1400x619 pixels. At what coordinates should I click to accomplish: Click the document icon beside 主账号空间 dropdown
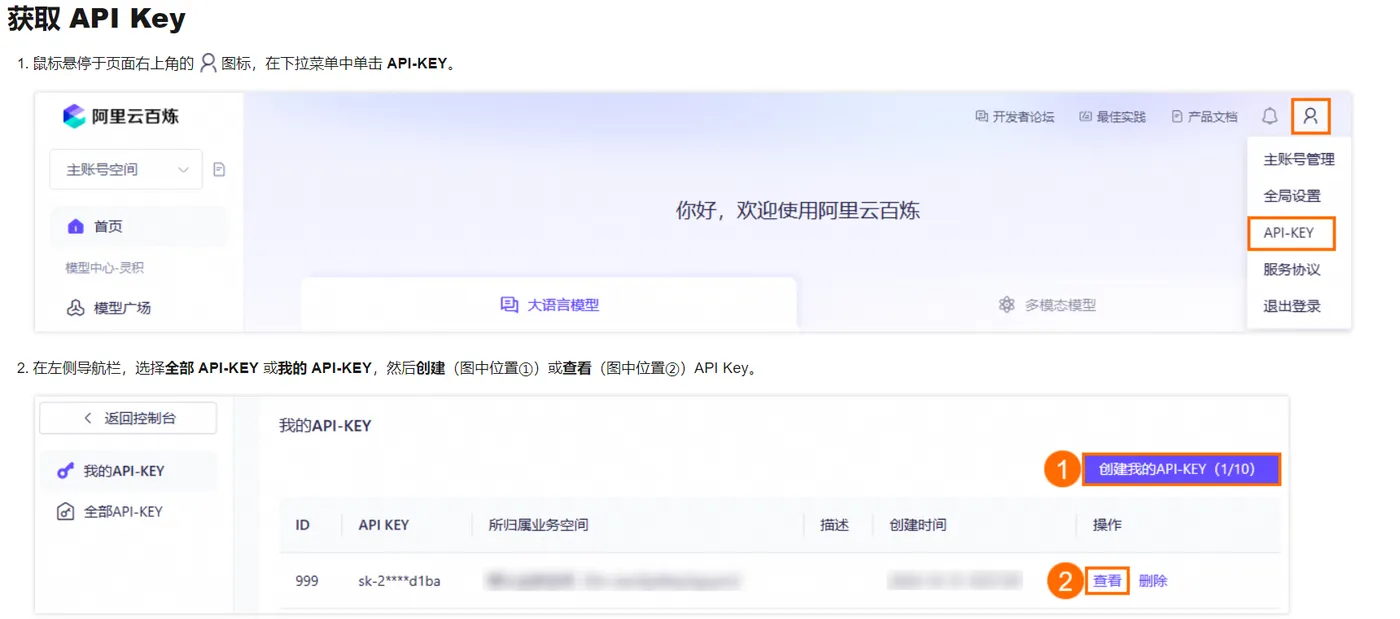219,170
